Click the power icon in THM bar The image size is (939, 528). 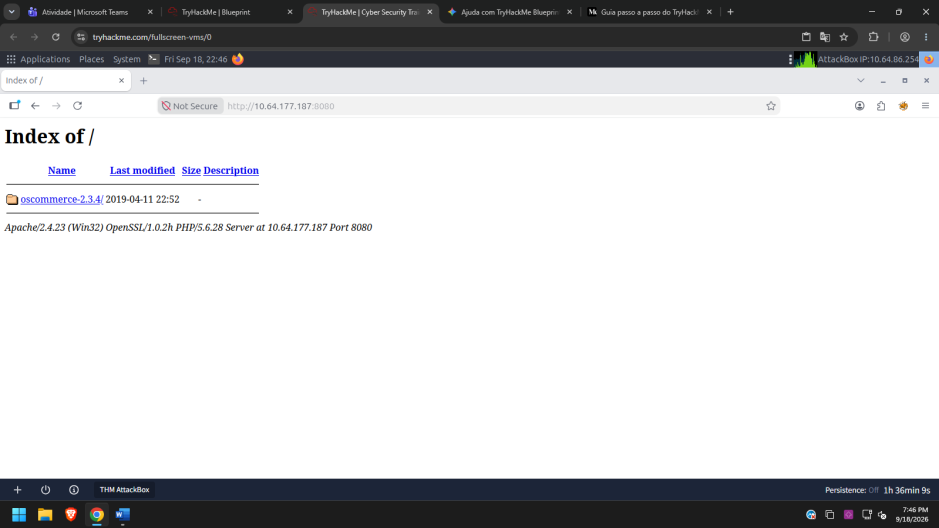click(46, 490)
